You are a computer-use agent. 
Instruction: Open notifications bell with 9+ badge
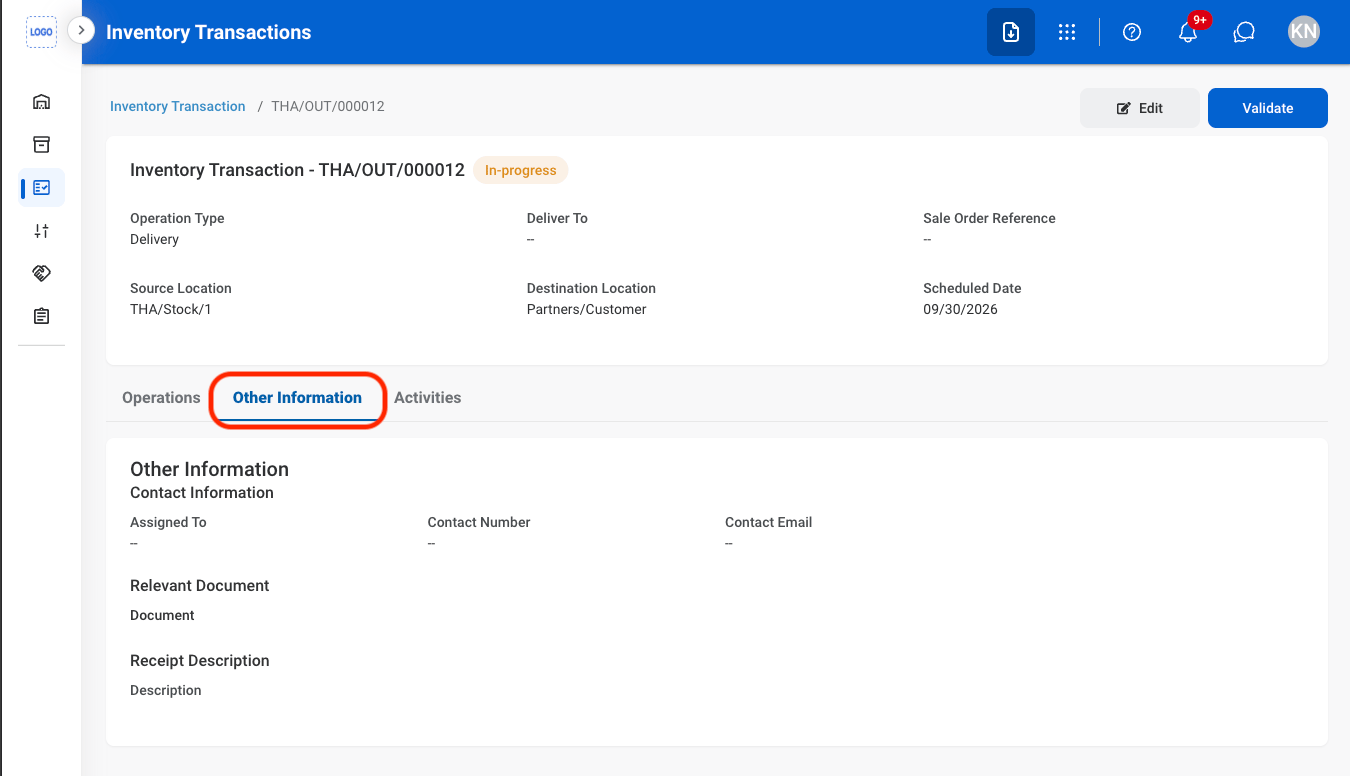point(1188,32)
